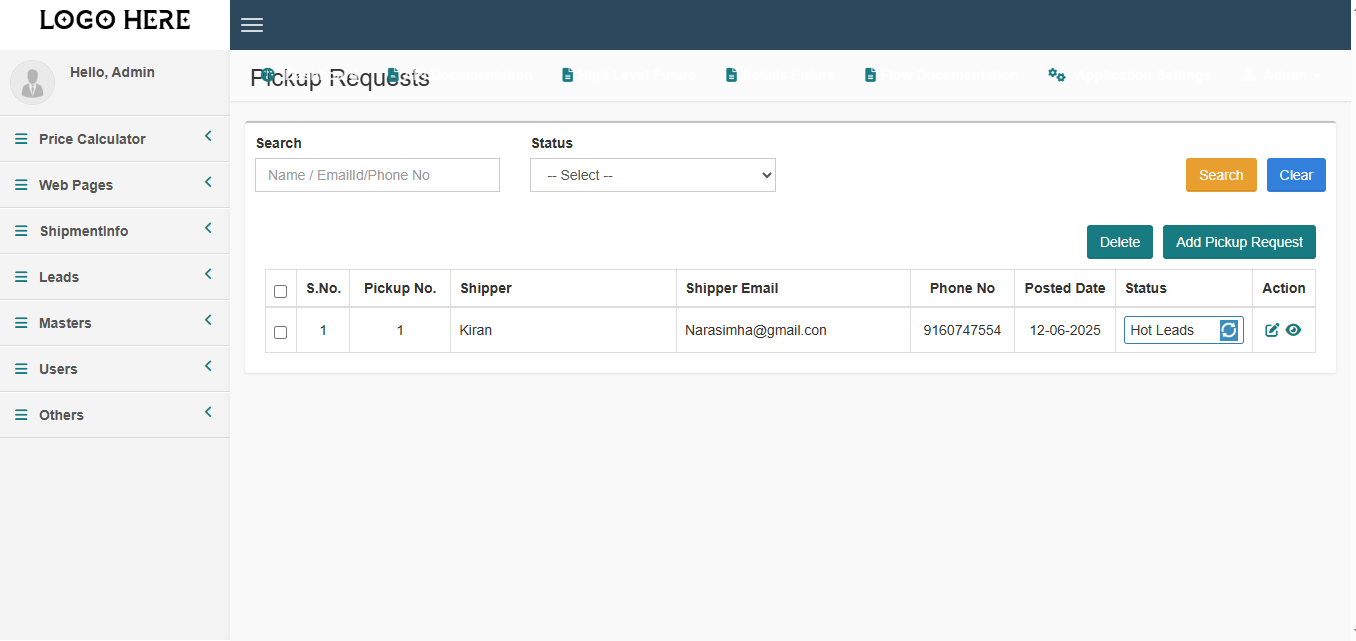Open the Users sidebar menu
1356x641 pixels.
coord(58,369)
